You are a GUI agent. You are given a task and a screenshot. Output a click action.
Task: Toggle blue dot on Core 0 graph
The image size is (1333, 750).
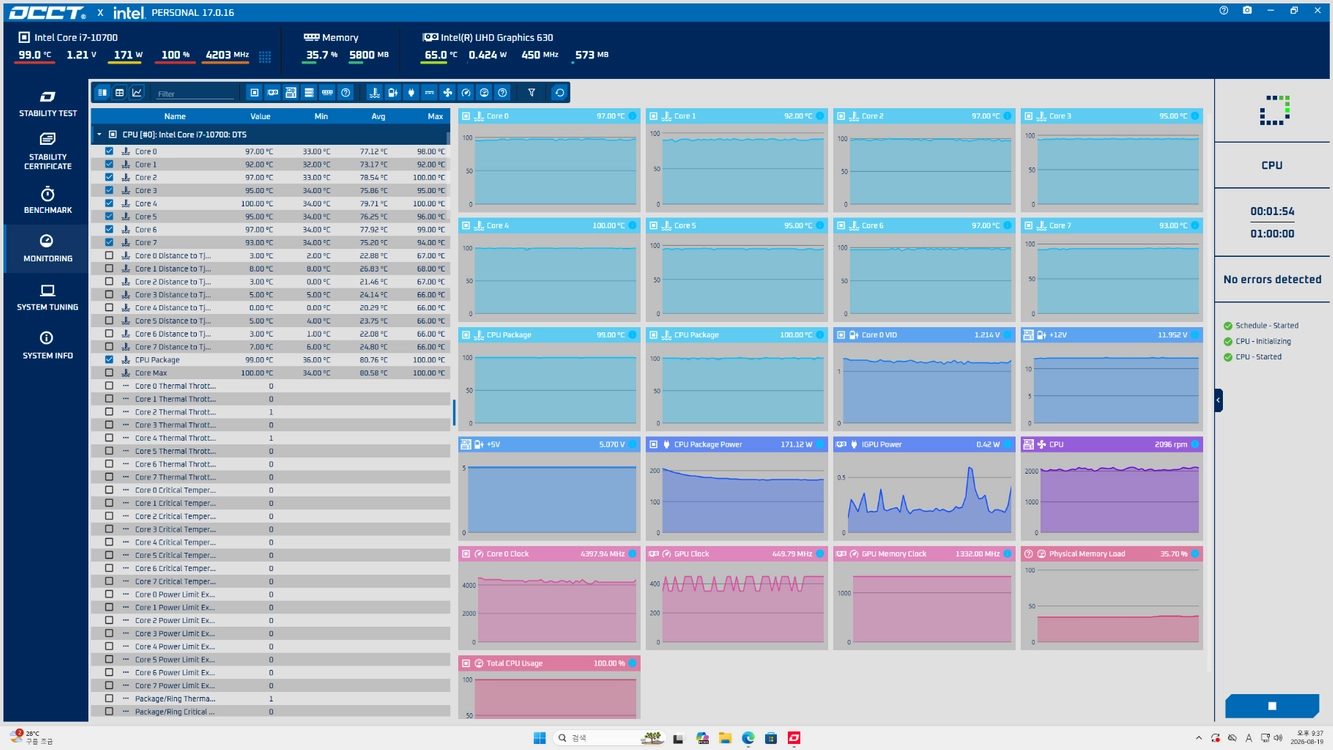pos(632,116)
